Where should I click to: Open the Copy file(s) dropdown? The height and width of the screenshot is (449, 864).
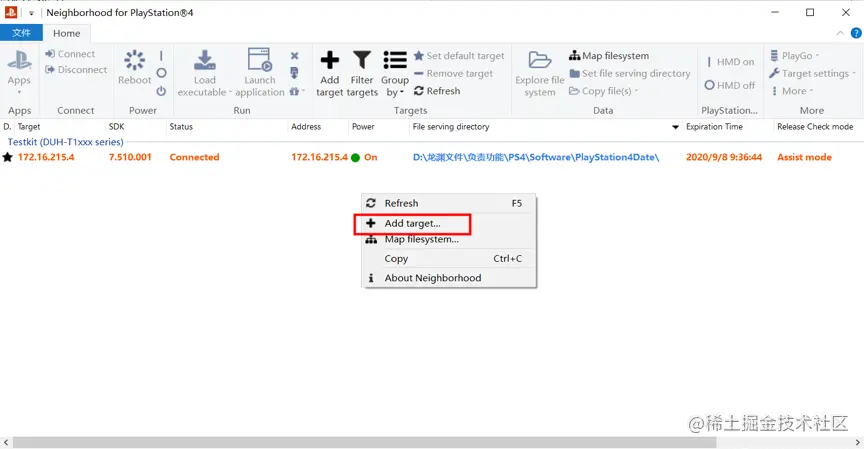604,91
